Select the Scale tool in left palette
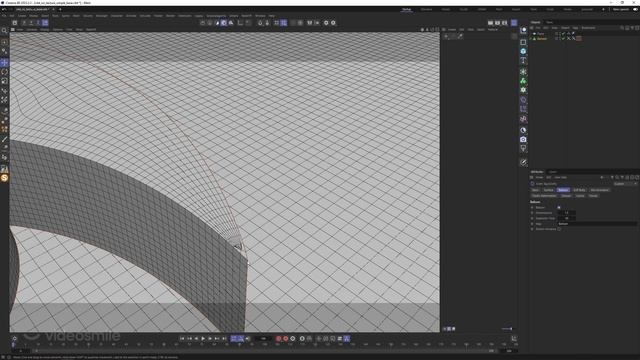Screen dimensions: 640x360 pyautogui.click(x=4, y=81)
